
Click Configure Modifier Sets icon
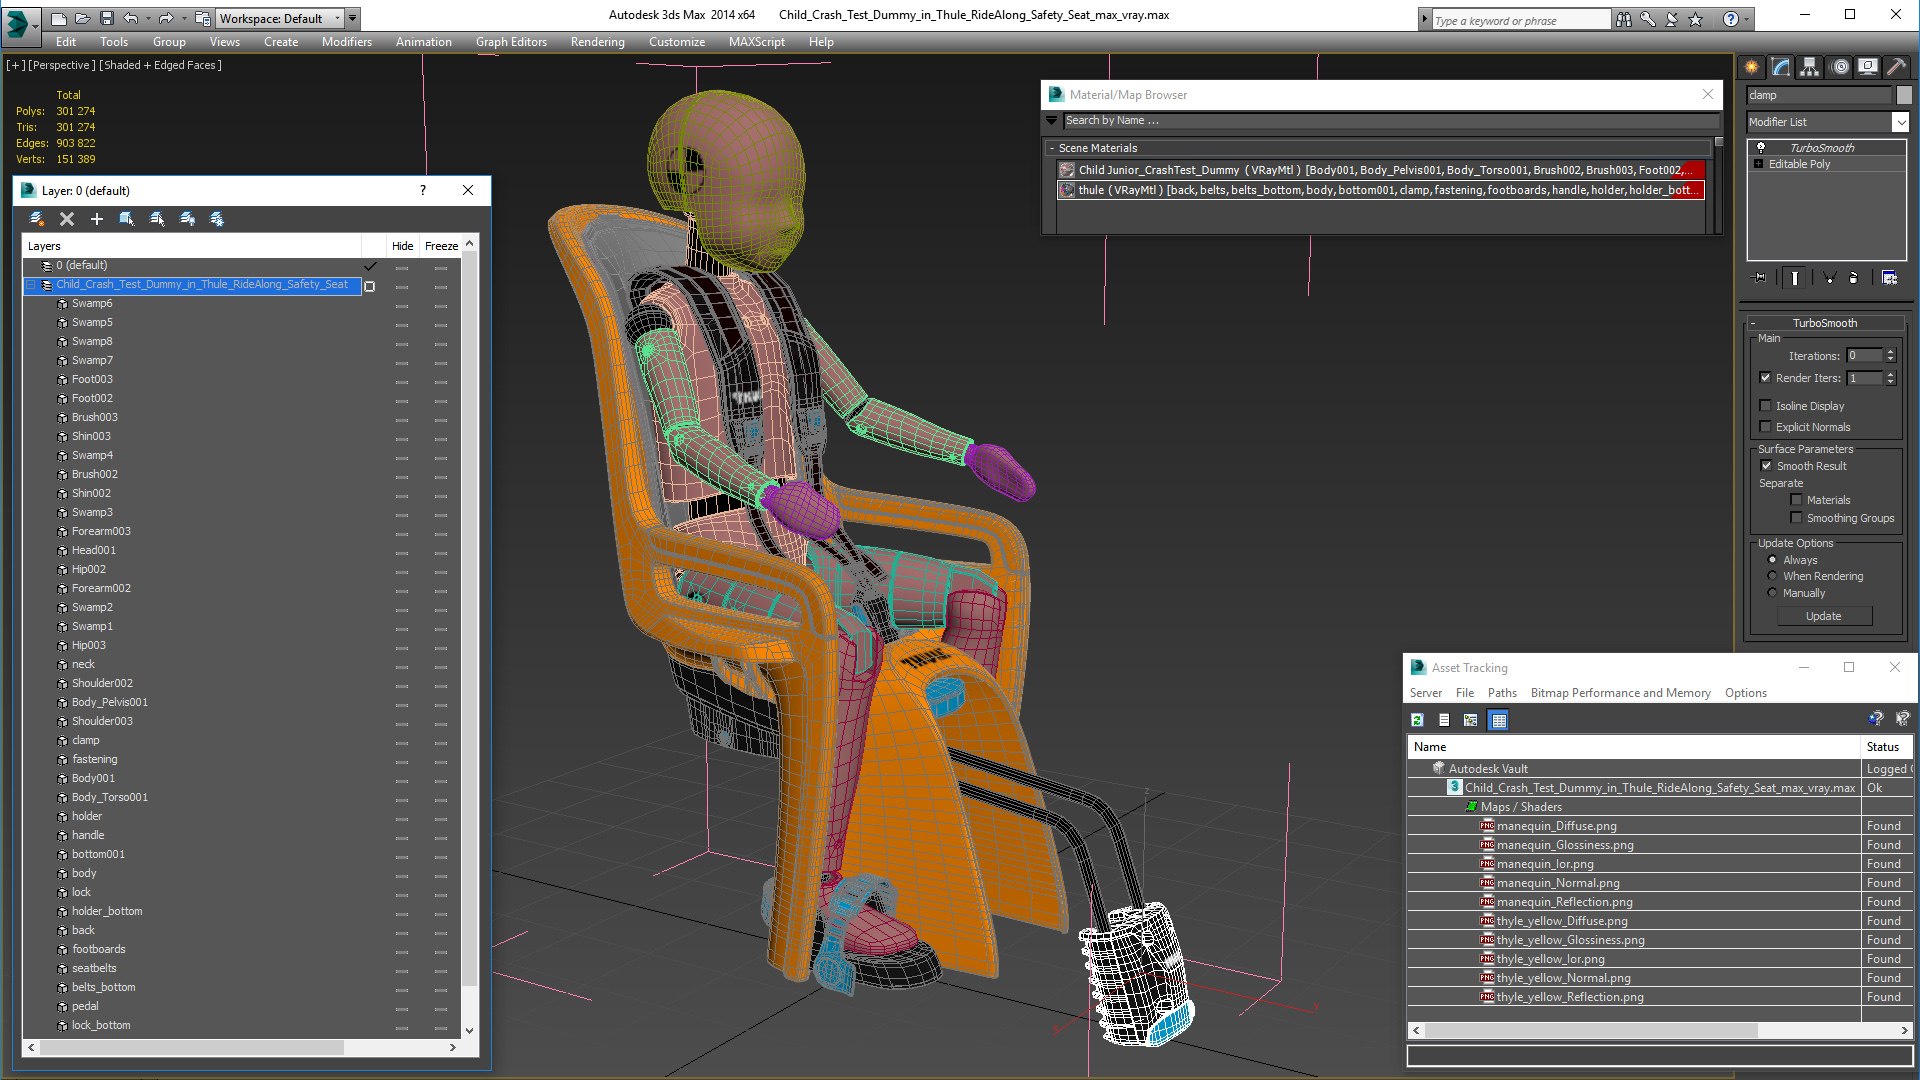point(1889,278)
